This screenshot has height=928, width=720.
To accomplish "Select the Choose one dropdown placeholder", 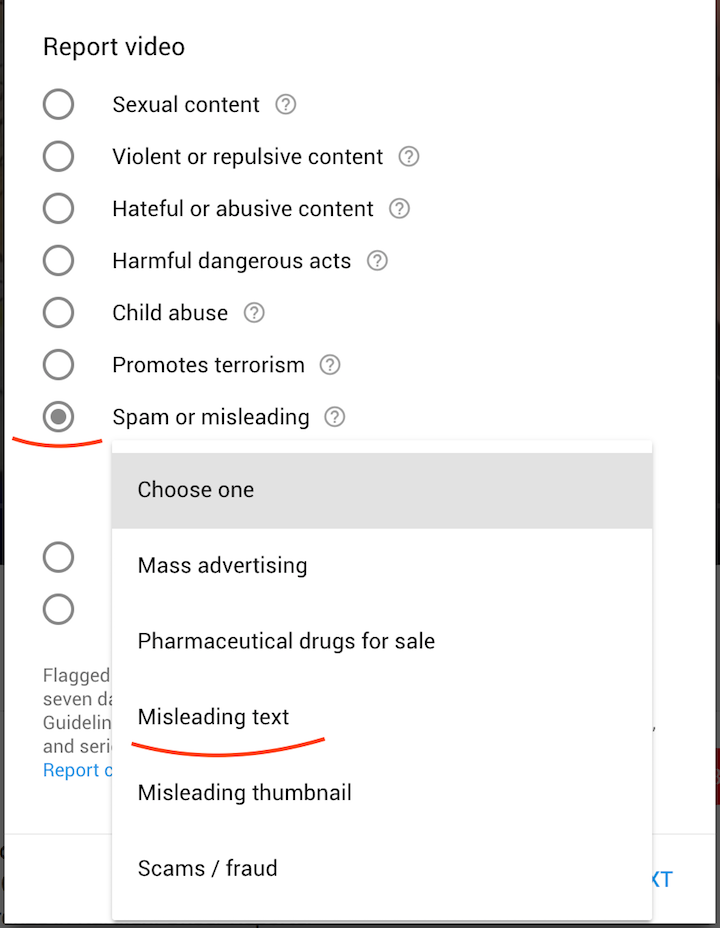I will tap(382, 490).
